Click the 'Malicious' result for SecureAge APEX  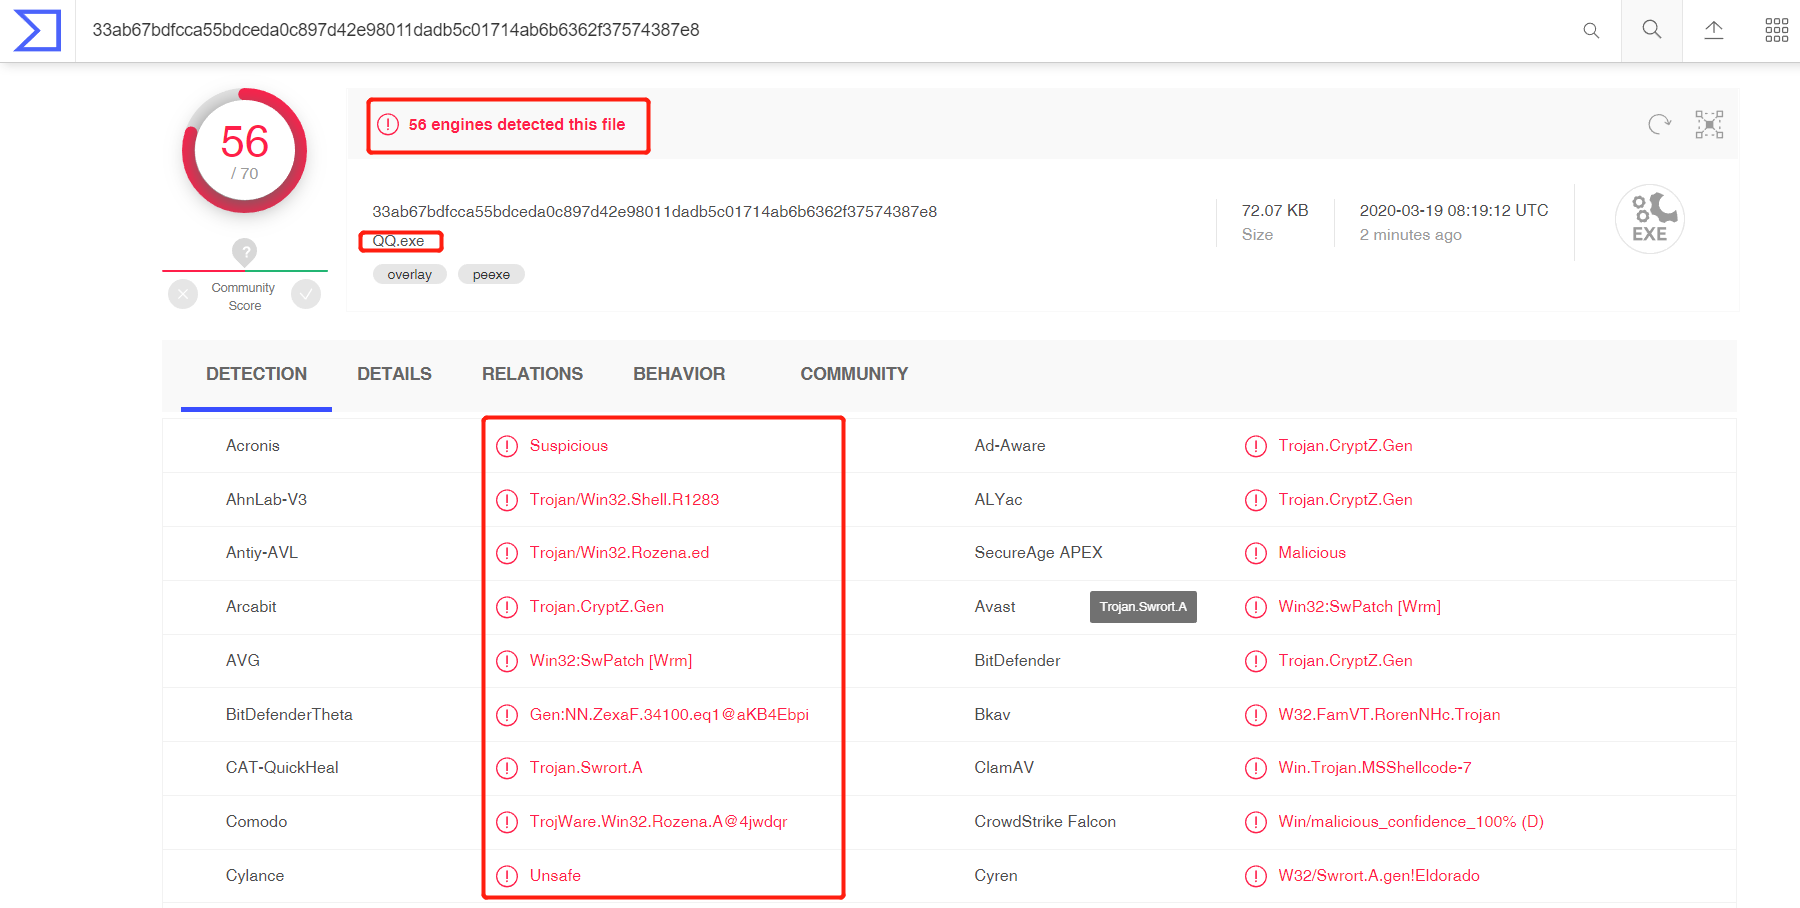[1312, 553]
